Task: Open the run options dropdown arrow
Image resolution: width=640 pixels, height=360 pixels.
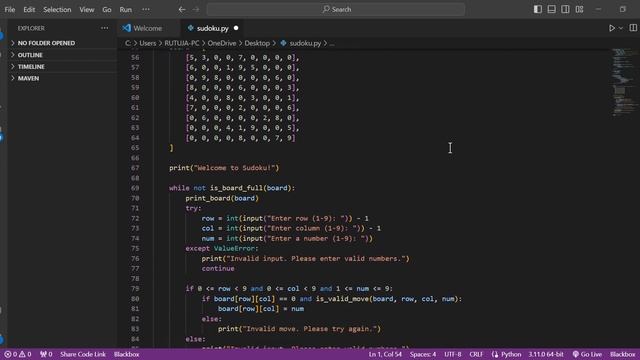Action: click(x=621, y=28)
